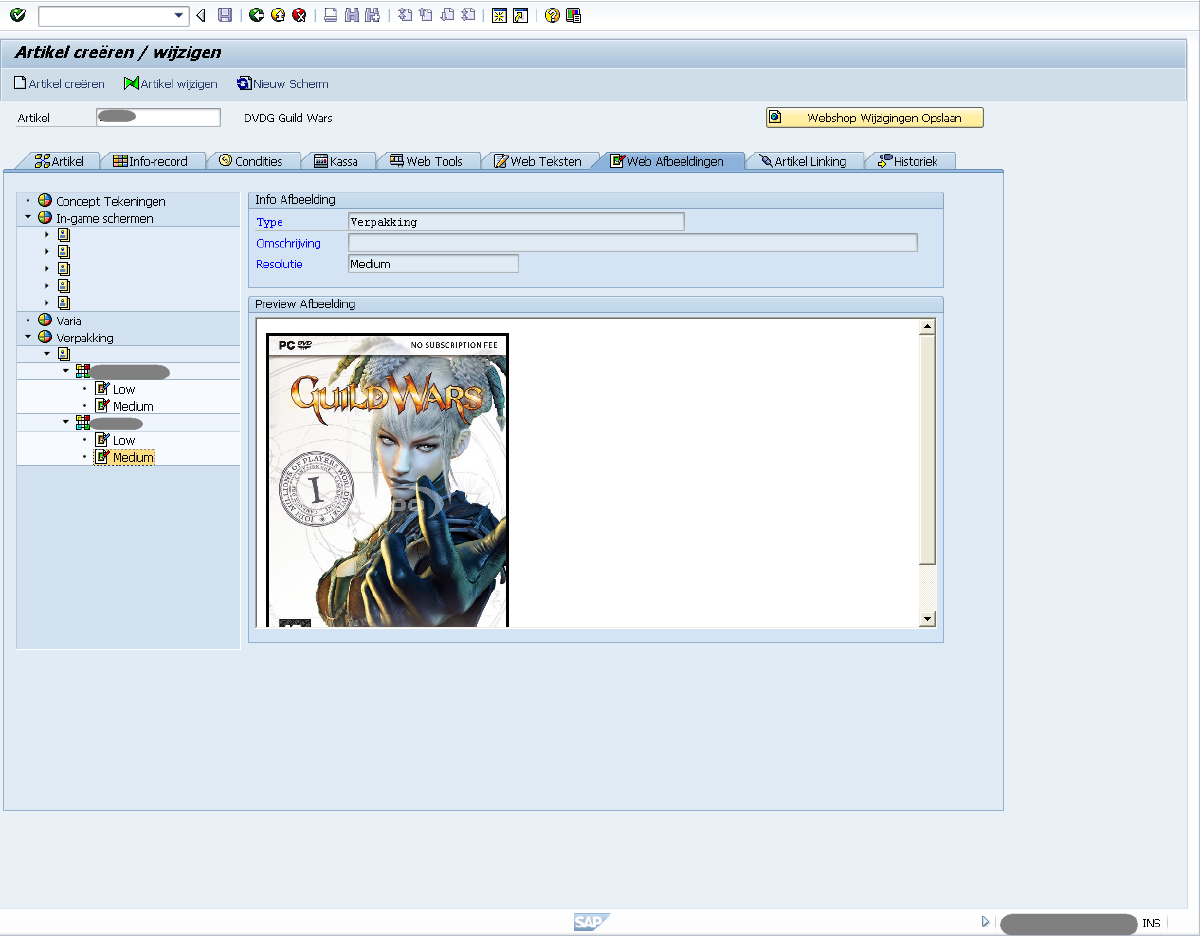
Task: Click the preview image scrollbar down arrow
Action: (927, 619)
